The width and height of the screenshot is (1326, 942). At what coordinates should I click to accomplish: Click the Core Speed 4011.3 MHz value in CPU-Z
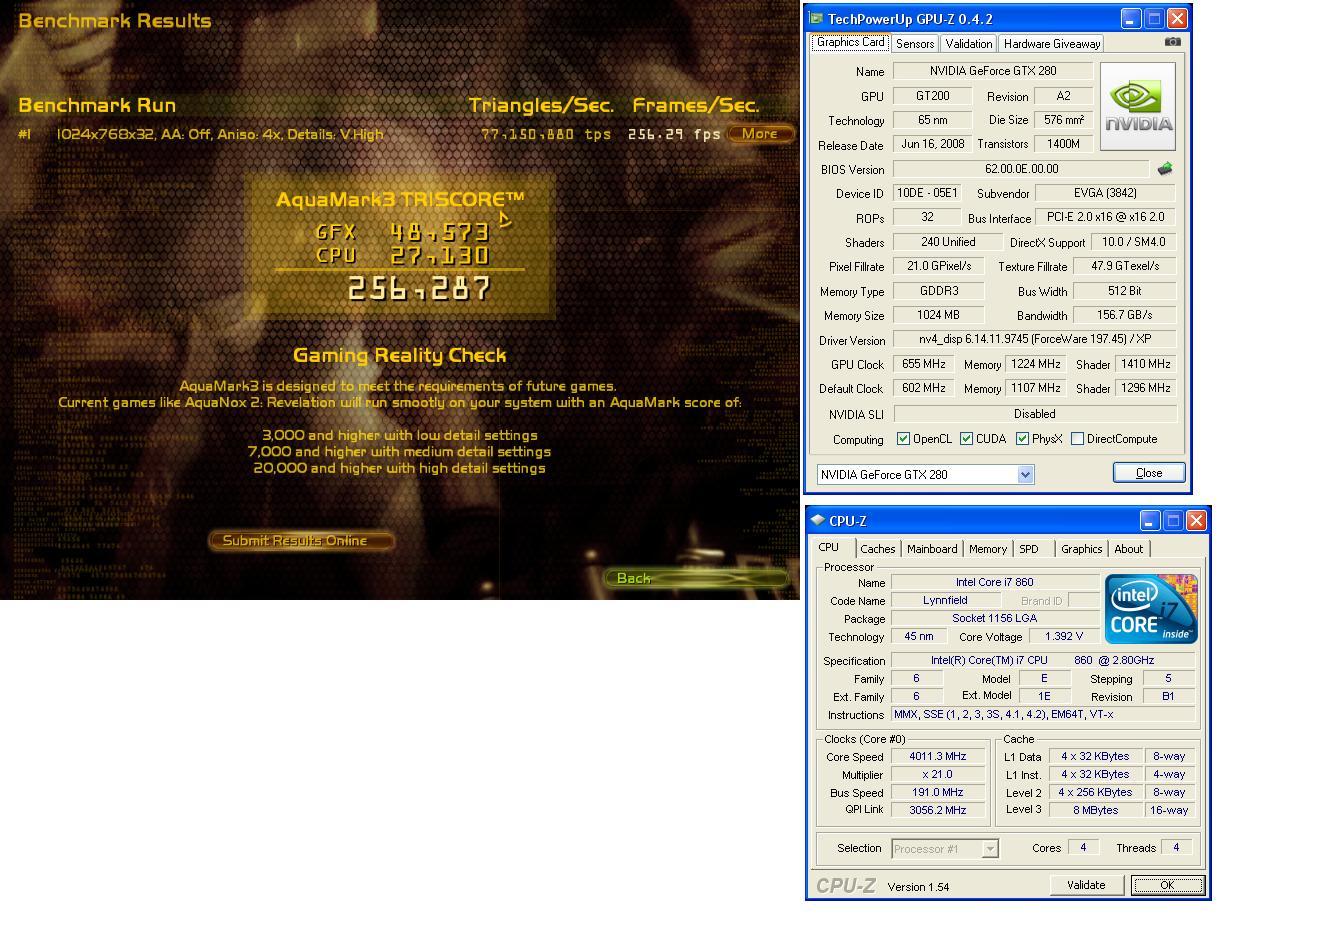(937, 757)
